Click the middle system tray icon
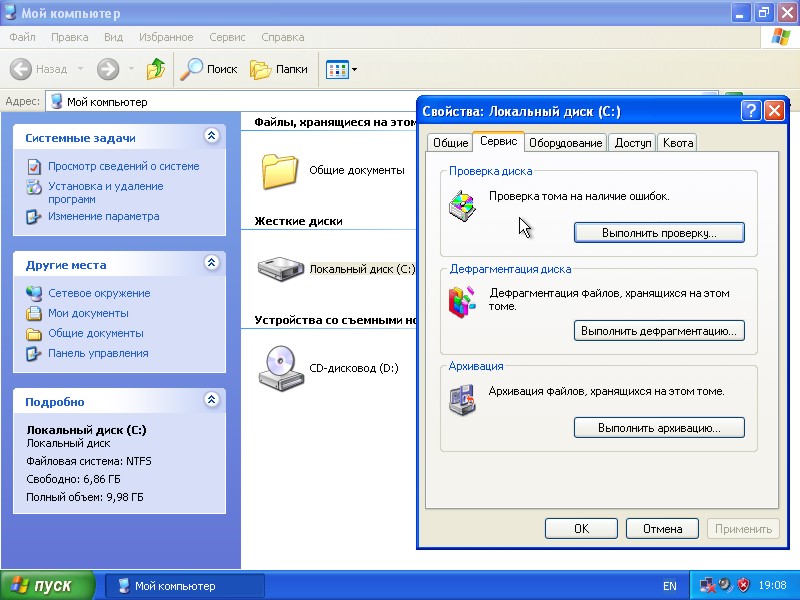The width and height of the screenshot is (800, 600). (726, 585)
